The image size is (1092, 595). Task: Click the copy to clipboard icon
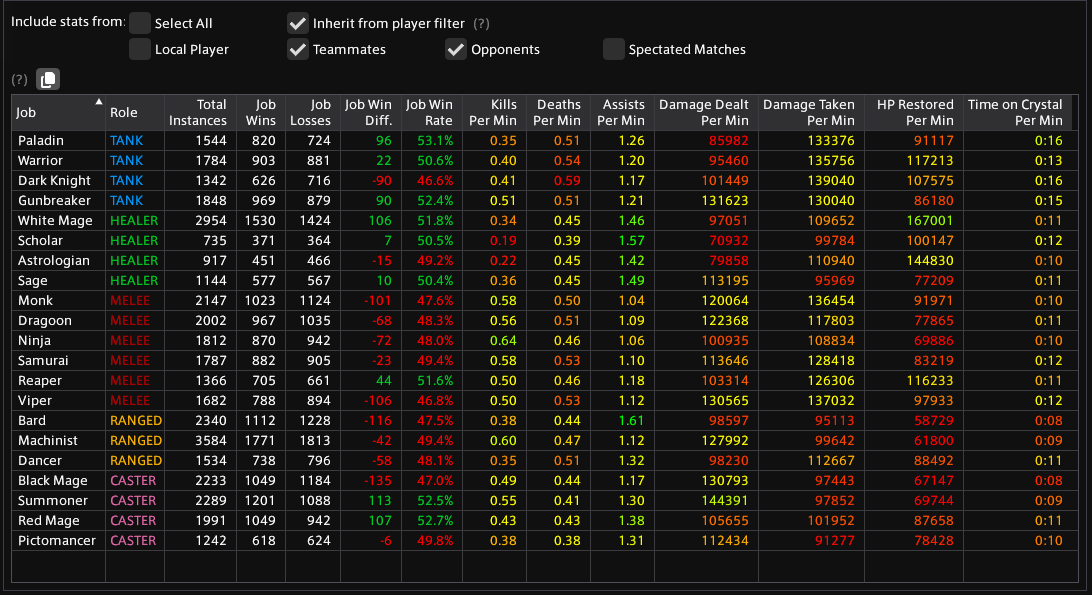tap(48, 80)
